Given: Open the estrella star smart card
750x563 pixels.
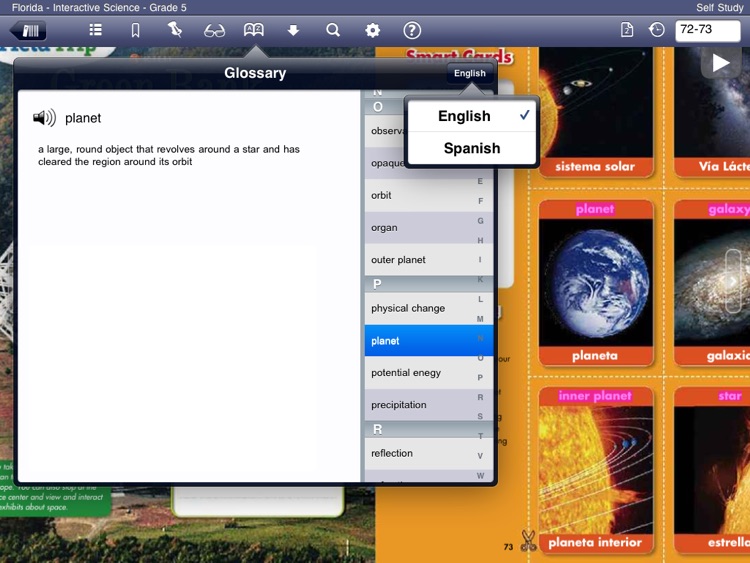Looking at the screenshot, I should coord(712,471).
